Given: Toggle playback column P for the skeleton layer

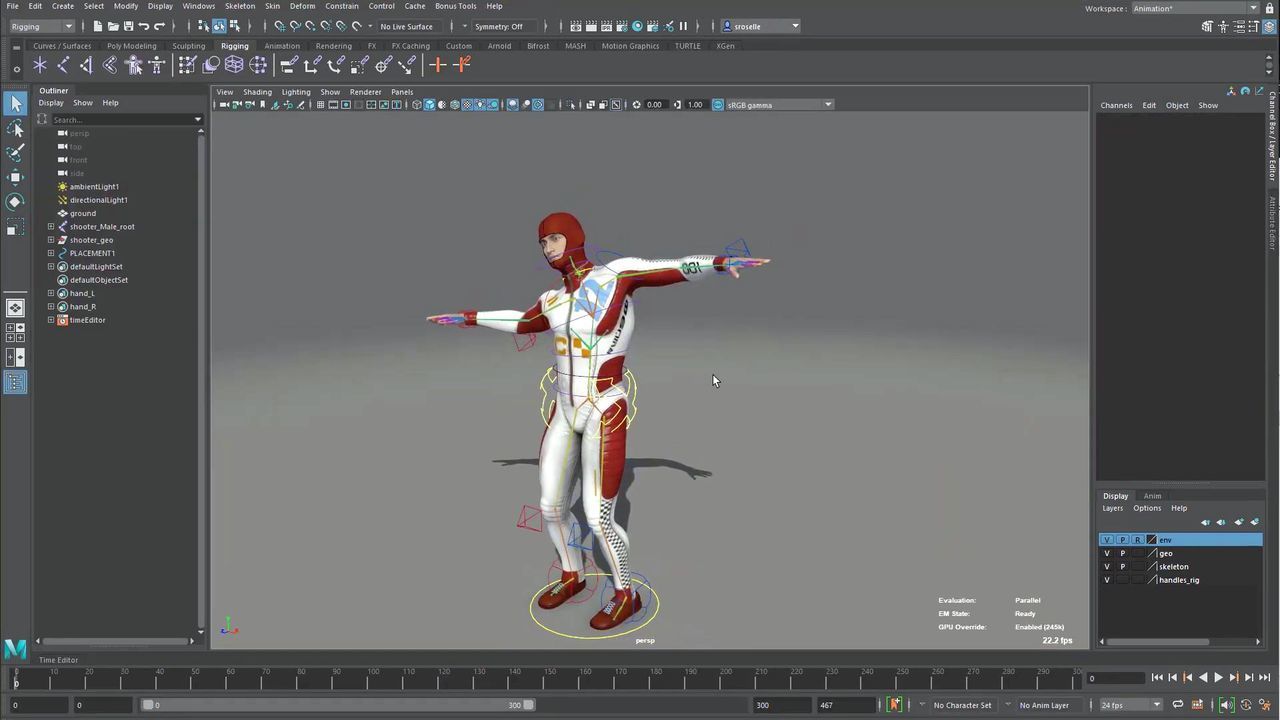Looking at the screenshot, I should pyautogui.click(x=1122, y=567).
